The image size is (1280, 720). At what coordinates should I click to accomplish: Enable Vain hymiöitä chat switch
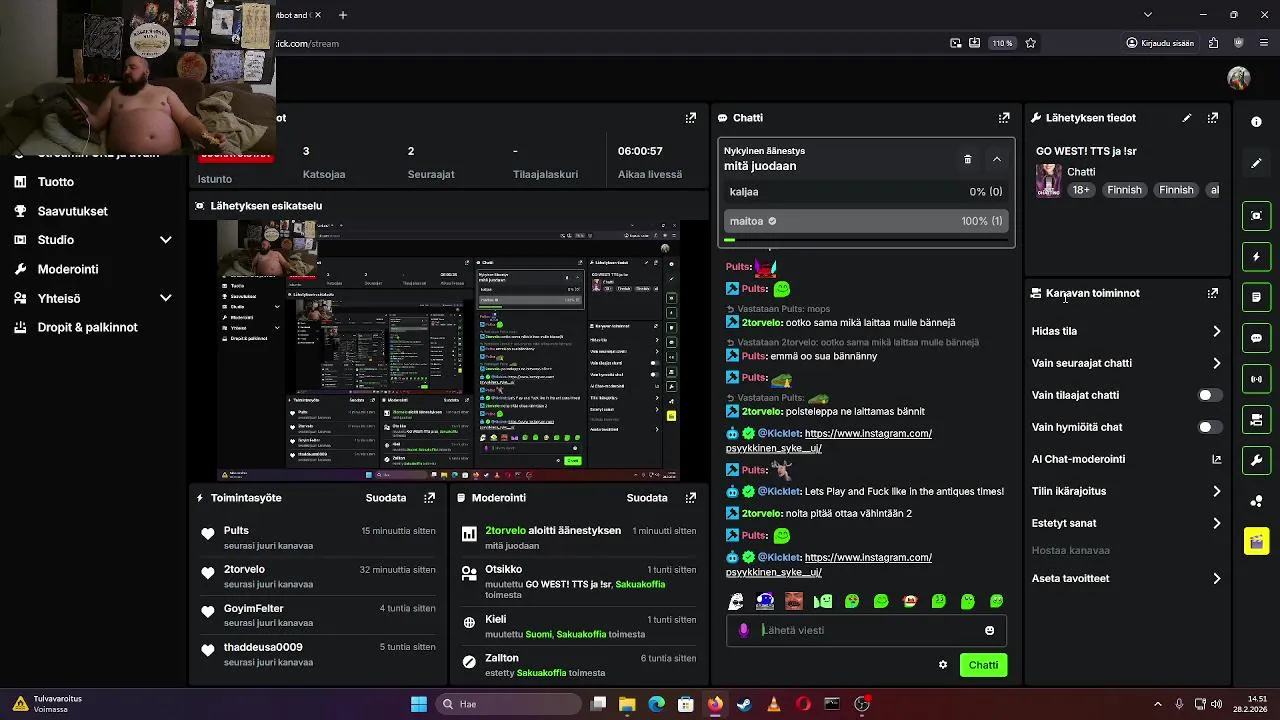pyautogui.click(x=1210, y=427)
